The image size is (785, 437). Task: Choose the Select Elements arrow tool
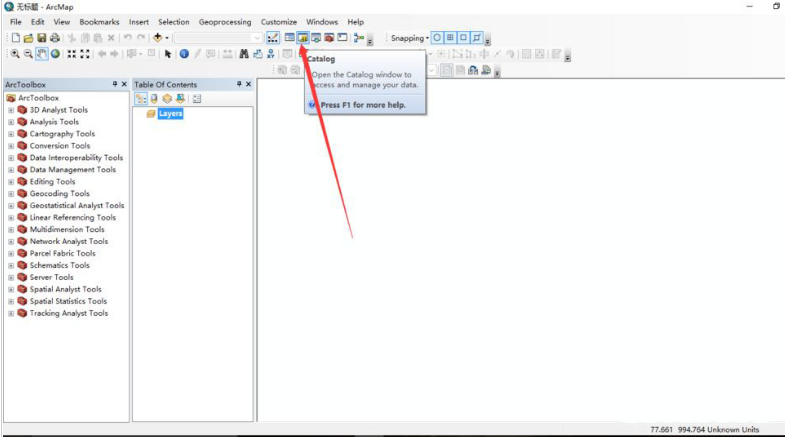(x=168, y=54)
